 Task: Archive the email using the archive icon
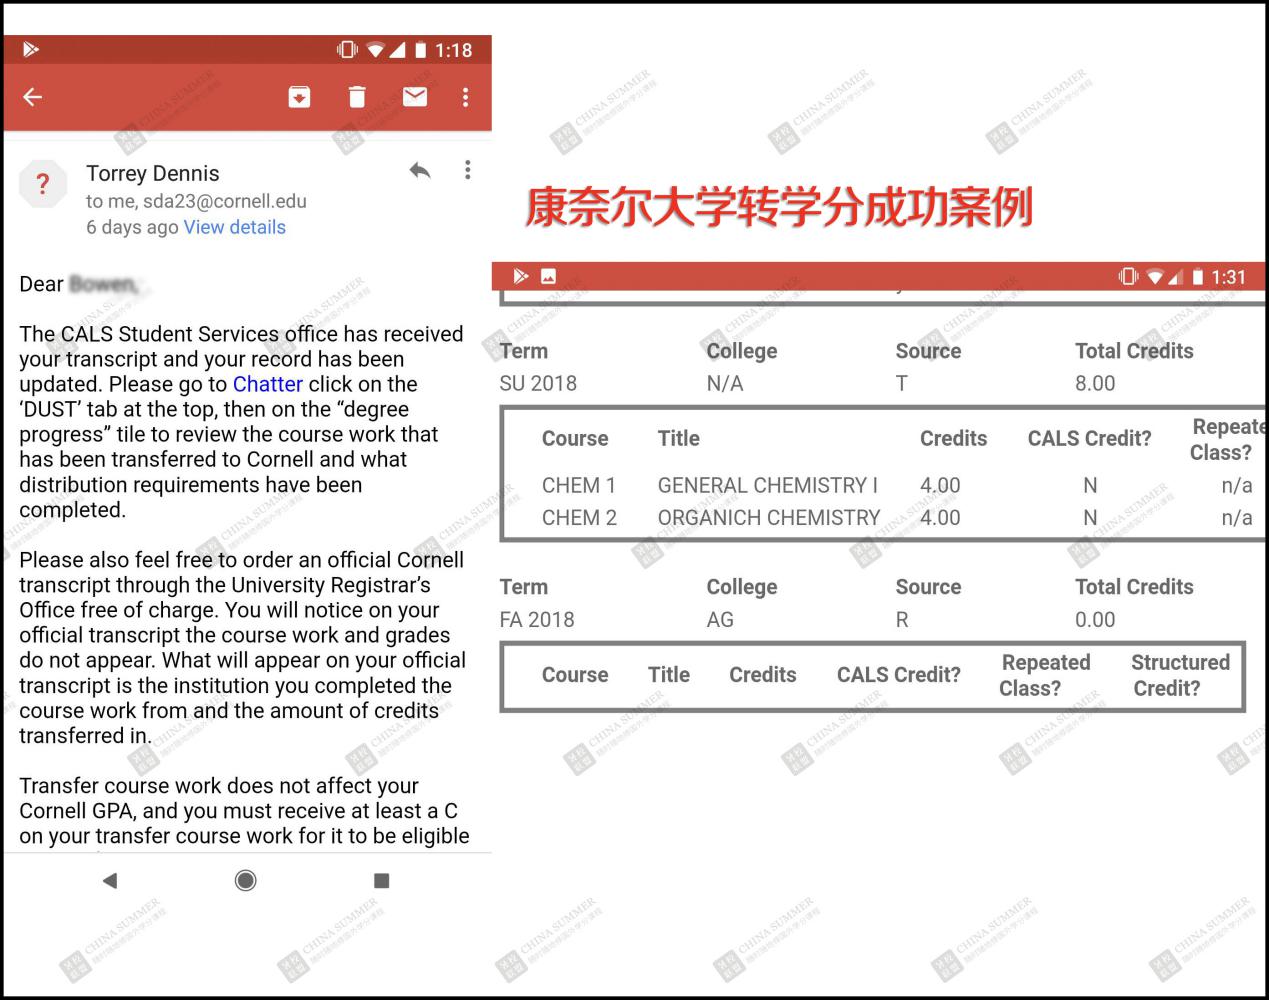[x=299, y=97]
